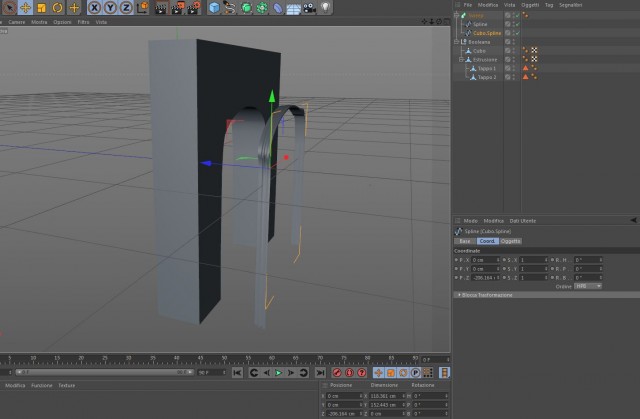Viewport: 640px width, 419px height.
Task: Add a Camera object
Action: (x=309, y=7)
